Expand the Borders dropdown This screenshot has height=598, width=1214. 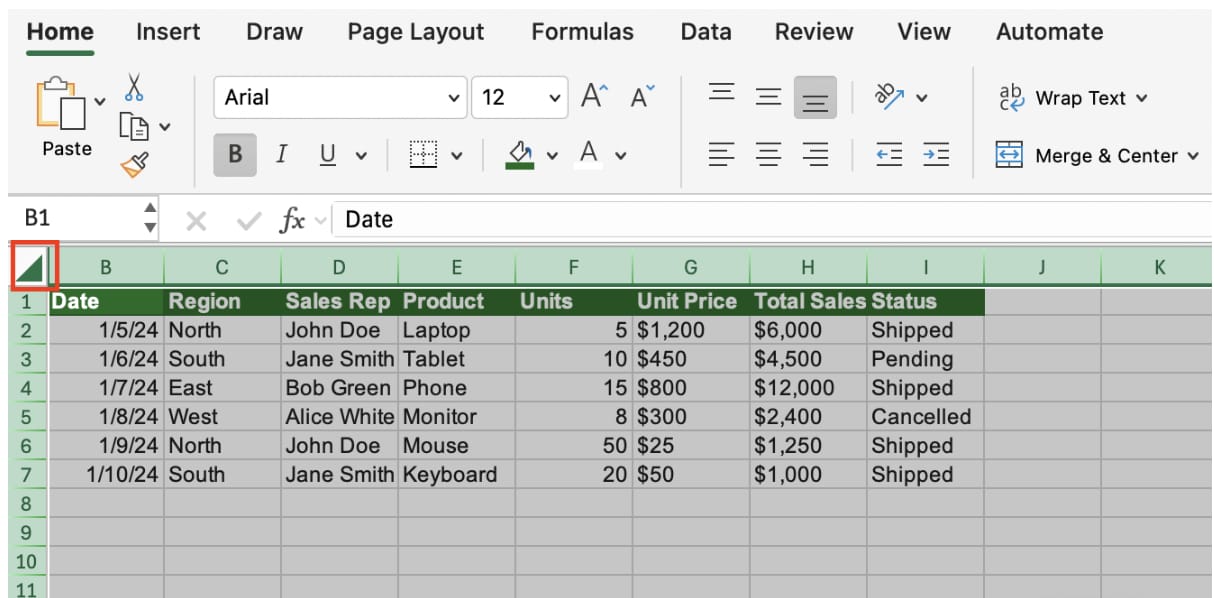coord(455,153)
